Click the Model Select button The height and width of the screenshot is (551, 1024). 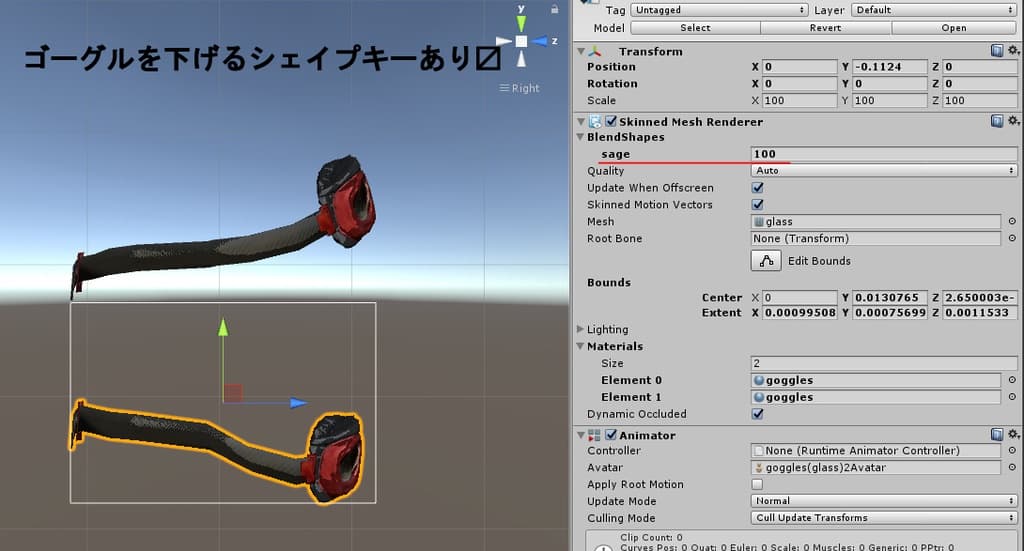pos(695,28)
